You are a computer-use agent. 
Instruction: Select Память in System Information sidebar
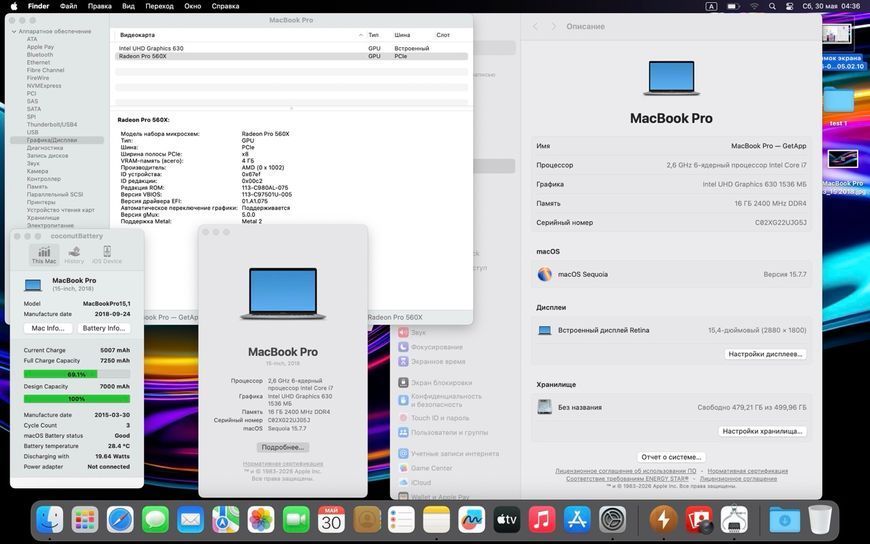point(37,187)
